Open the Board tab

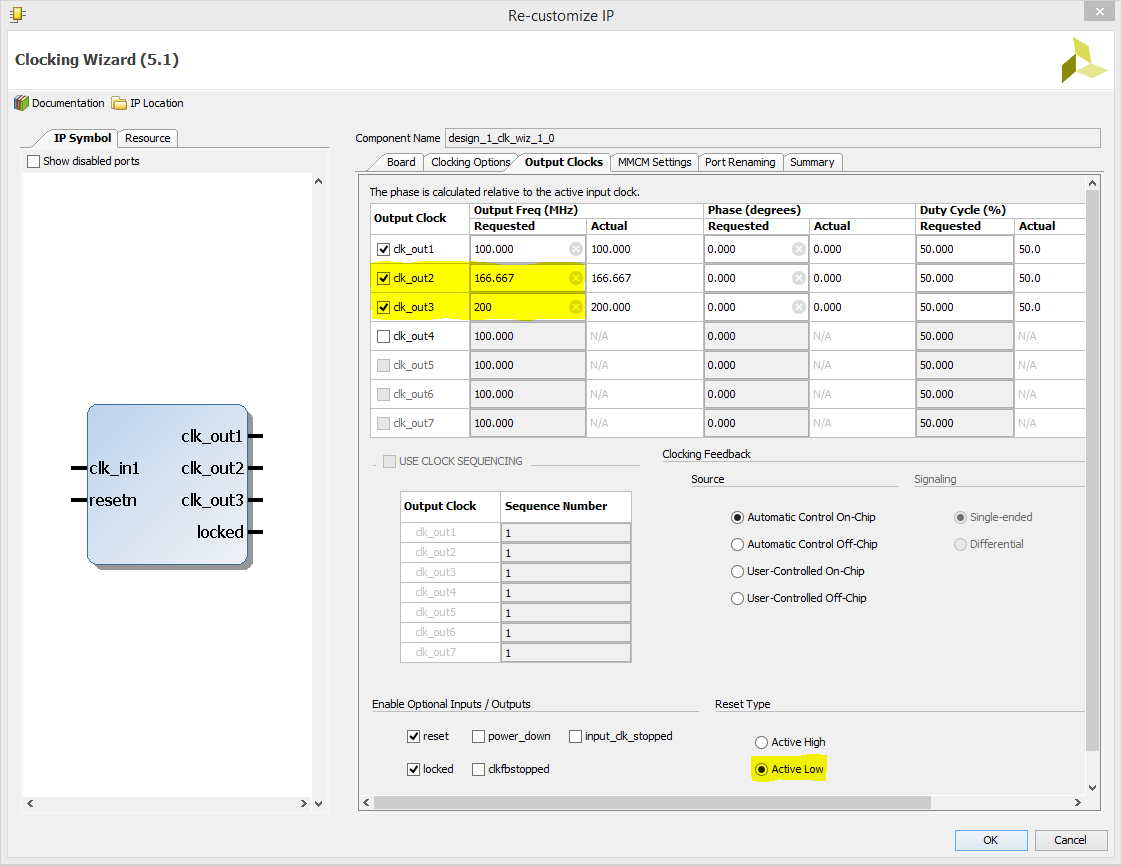click(x=401, y=162)
